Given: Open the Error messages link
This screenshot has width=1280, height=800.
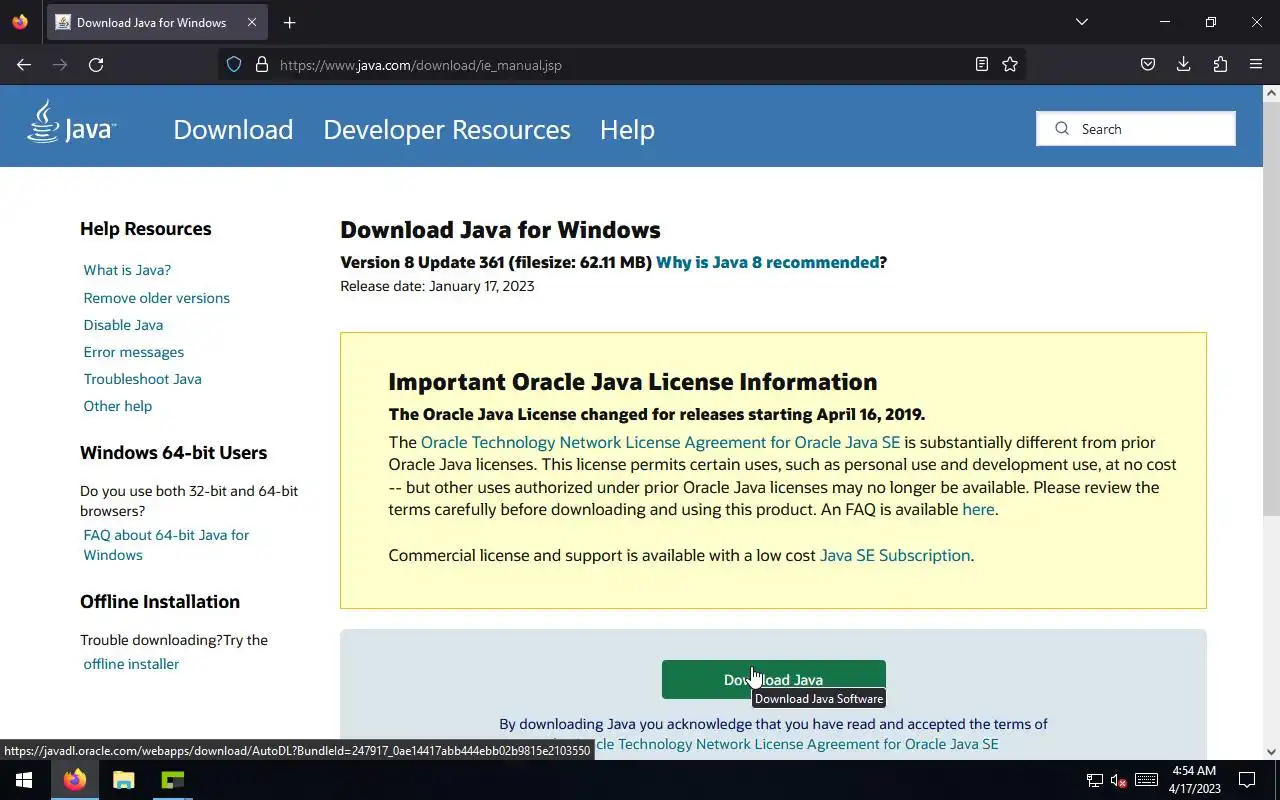Looking at the screenshot, I should click(x=134, y=352).
